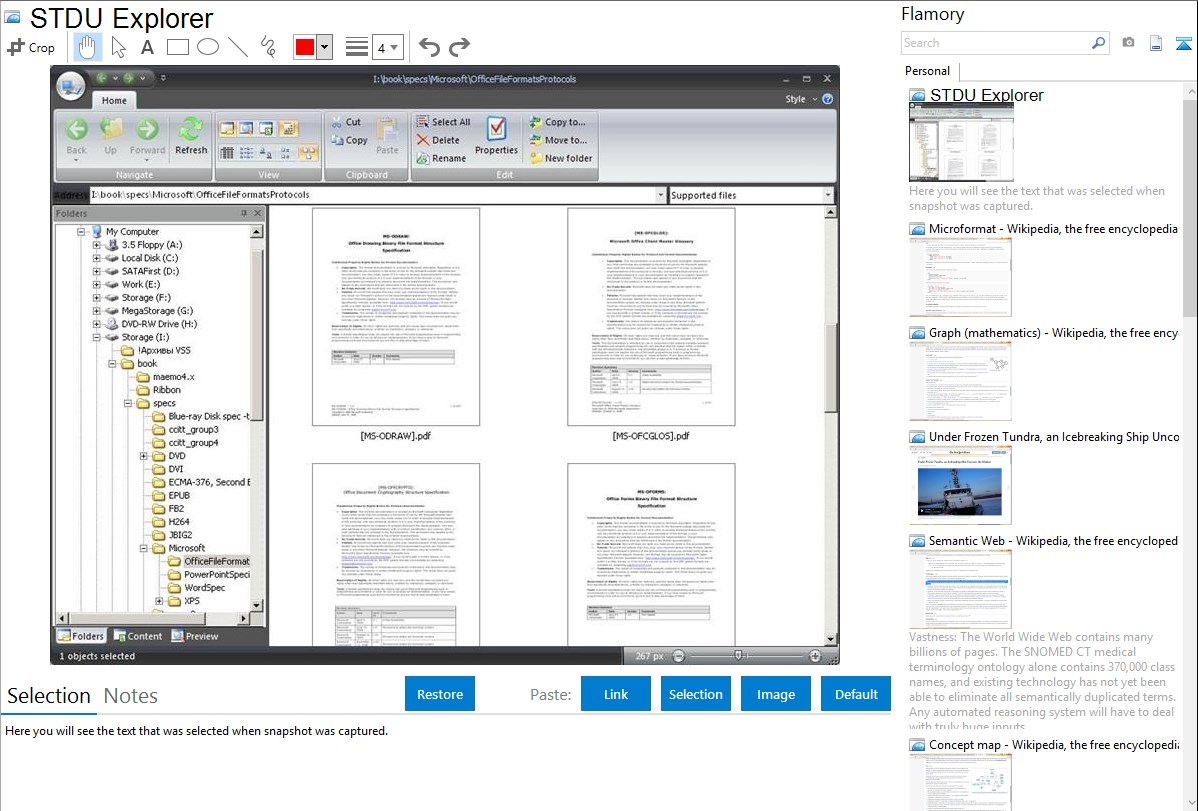Select the EPUB folder in tree
This screenshot has width=1198, height=811.
179,495
